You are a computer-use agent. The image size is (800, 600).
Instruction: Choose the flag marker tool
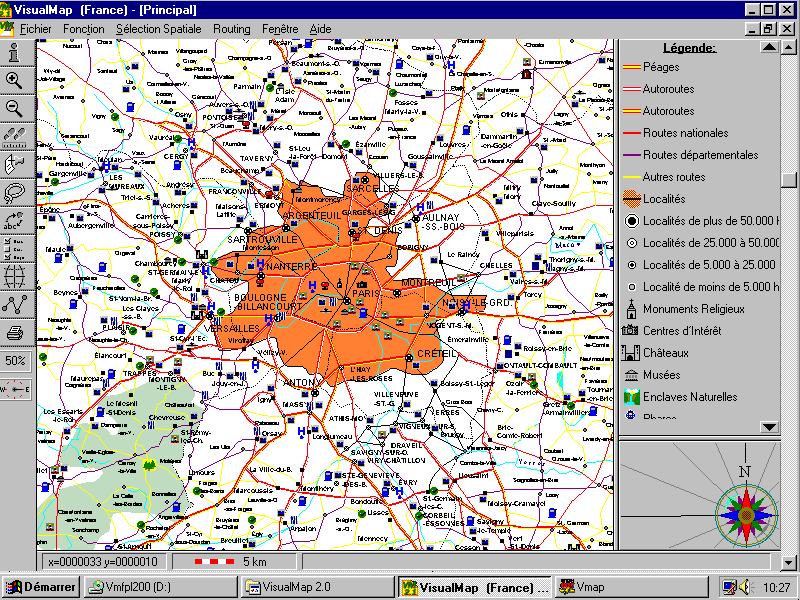coord(15,164)
